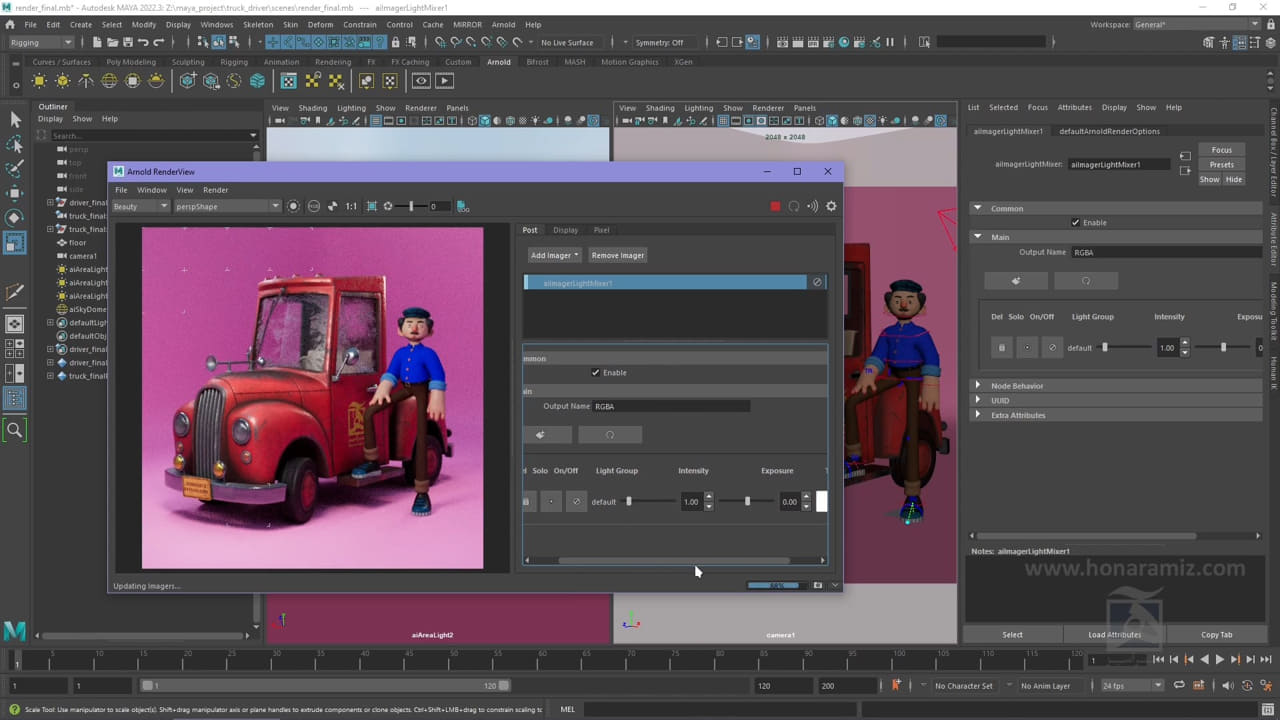1280x720 pixels.
Task: Switch to the Pixel tab in RenderView
Action: pos(601,230)
